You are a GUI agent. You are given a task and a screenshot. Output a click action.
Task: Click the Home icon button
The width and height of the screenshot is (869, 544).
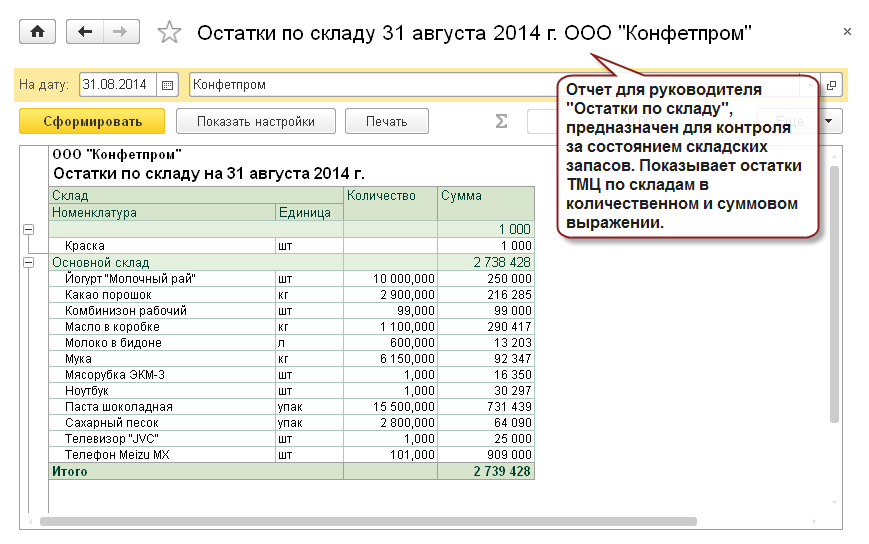coord(38,32)
